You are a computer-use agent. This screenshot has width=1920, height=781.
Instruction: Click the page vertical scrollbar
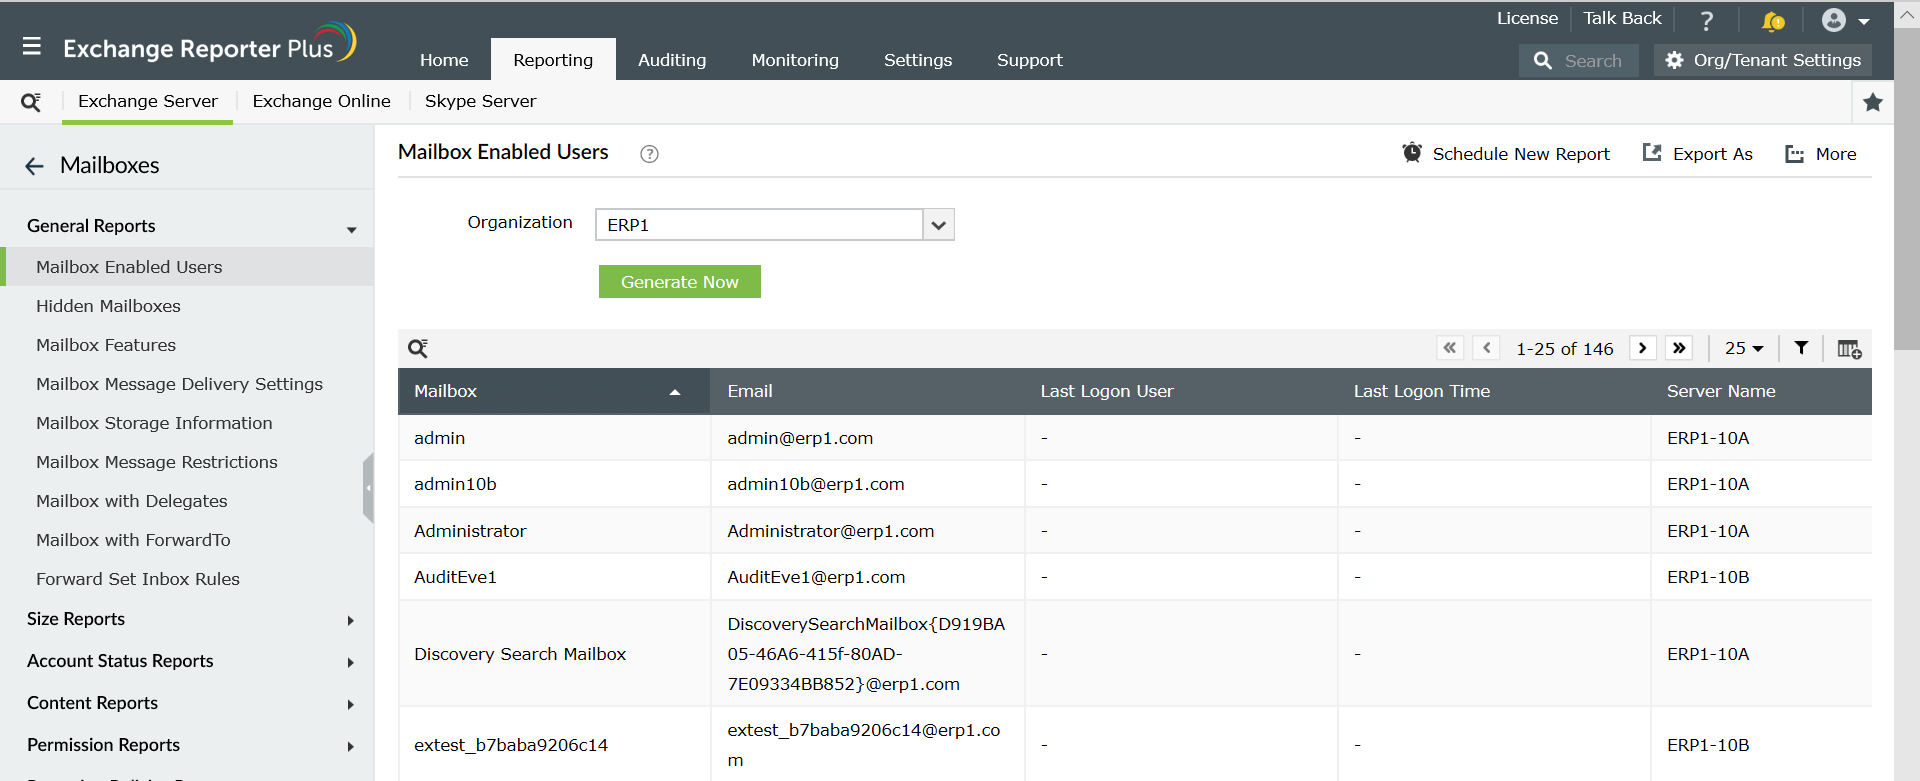click(1907, 190)
